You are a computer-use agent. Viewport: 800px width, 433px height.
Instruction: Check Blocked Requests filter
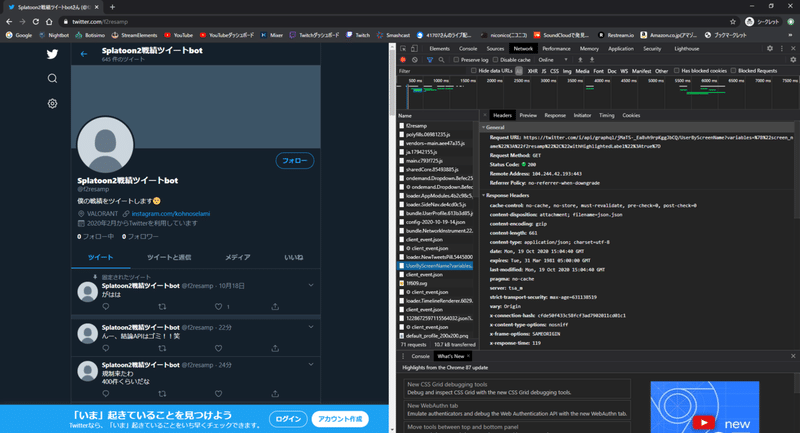point(733,71)
